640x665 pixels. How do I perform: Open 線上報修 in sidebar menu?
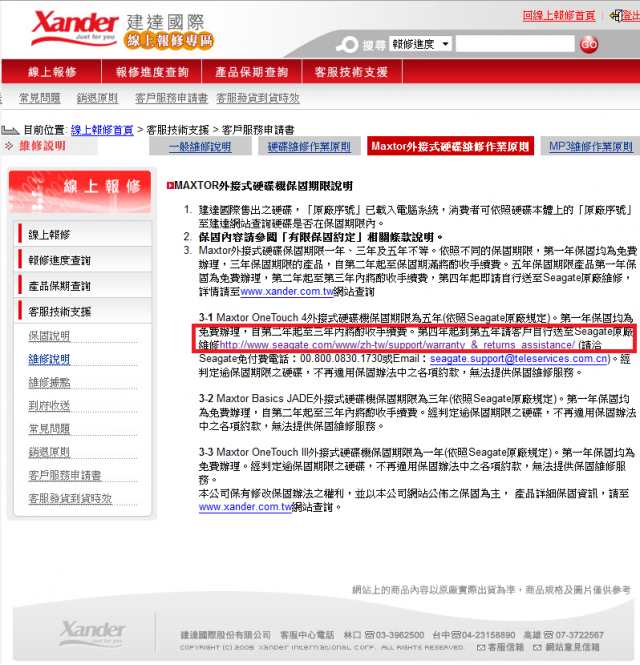coord(83,234)
